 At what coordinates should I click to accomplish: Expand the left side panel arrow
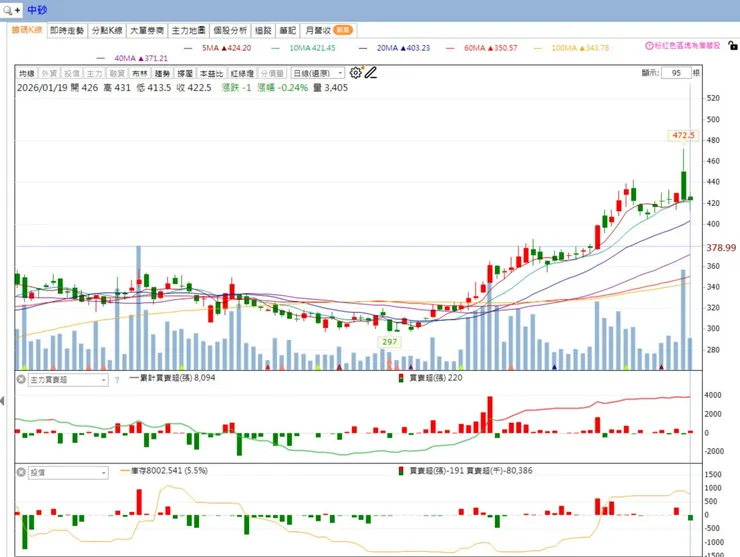point(2,401)
